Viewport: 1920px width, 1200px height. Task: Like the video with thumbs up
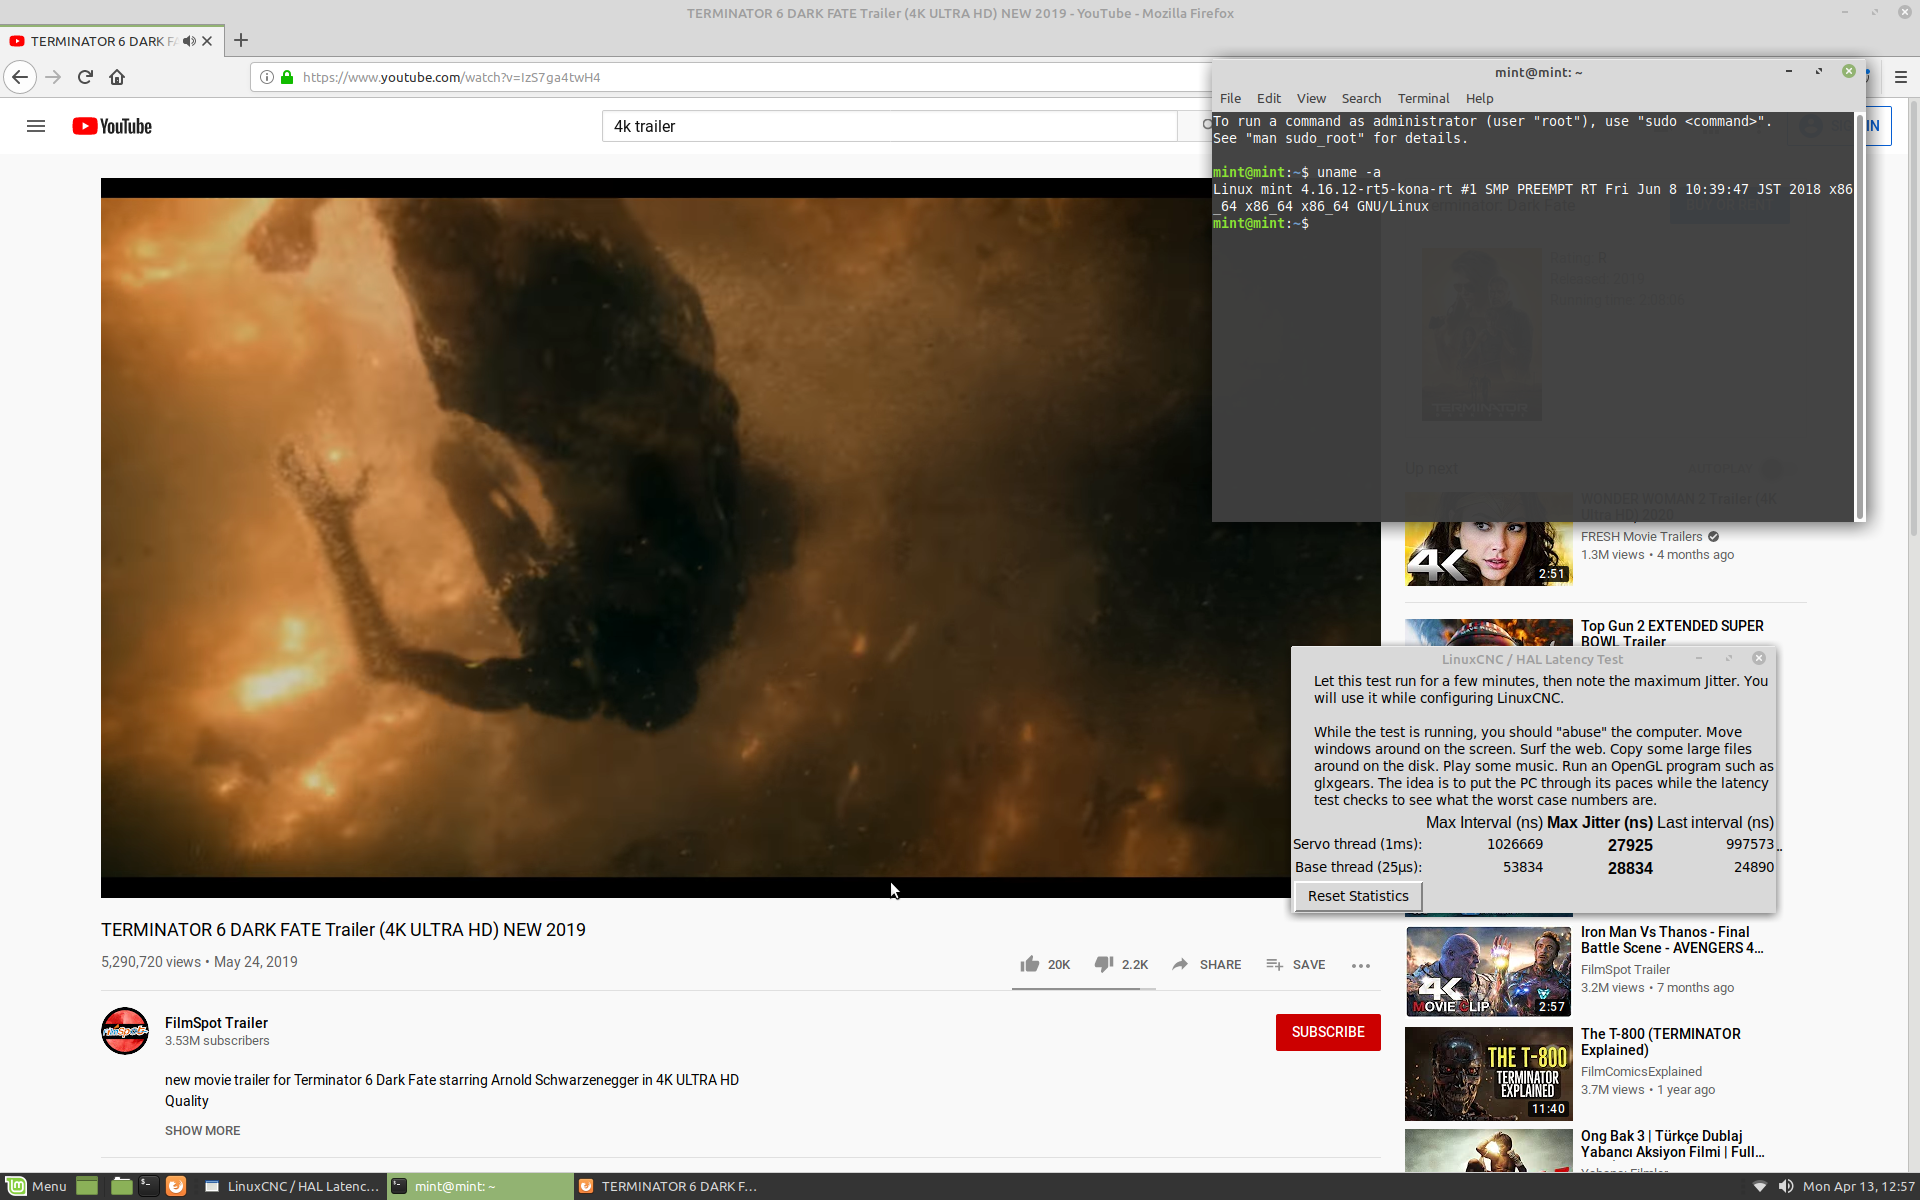coord(1044,964)
